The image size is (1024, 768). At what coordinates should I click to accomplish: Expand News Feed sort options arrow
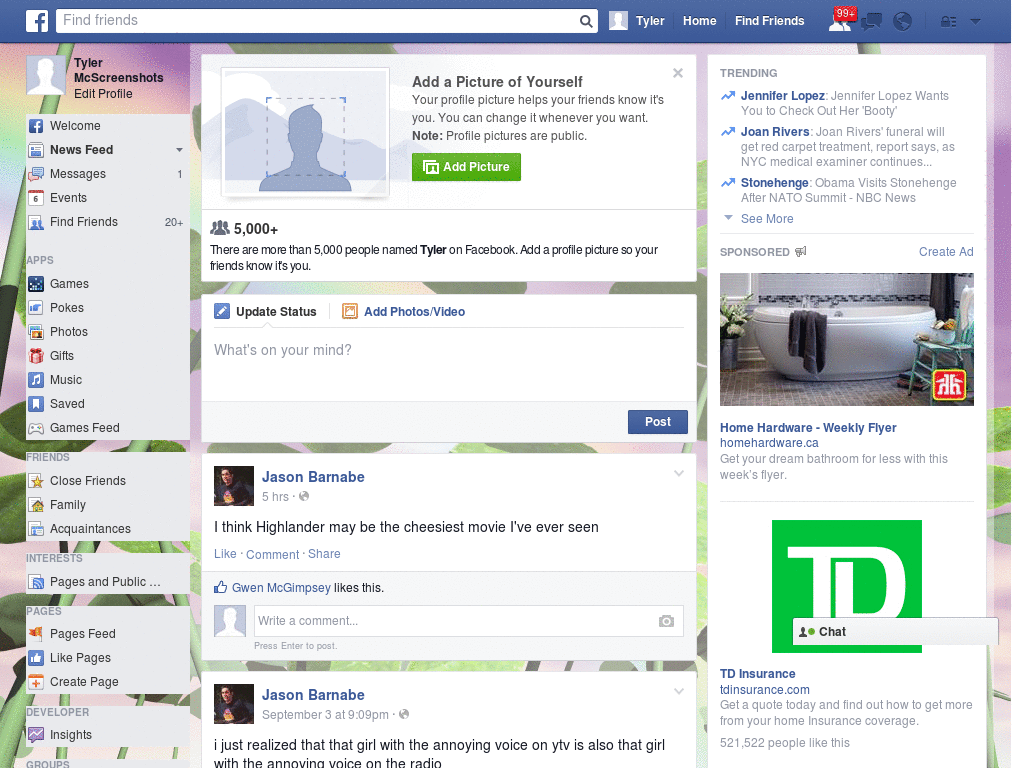(x=179, y=150)
